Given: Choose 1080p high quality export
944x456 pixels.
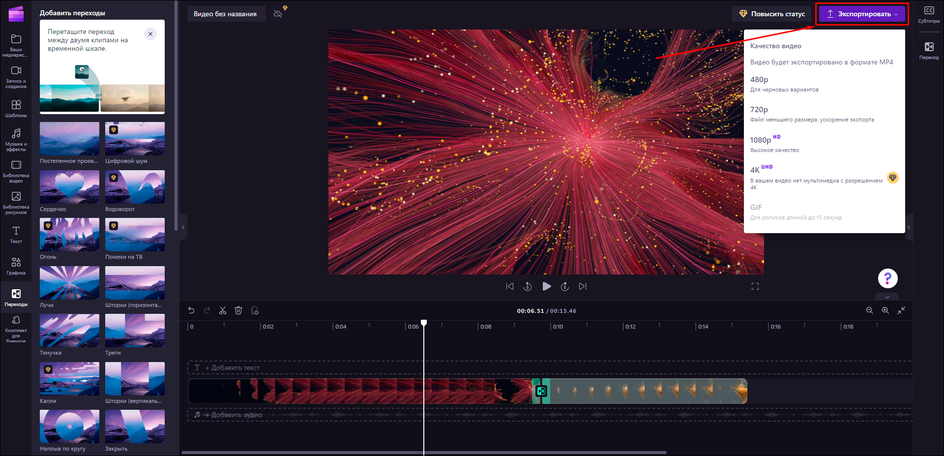Looking at the screenshot, I should (824, 143).
